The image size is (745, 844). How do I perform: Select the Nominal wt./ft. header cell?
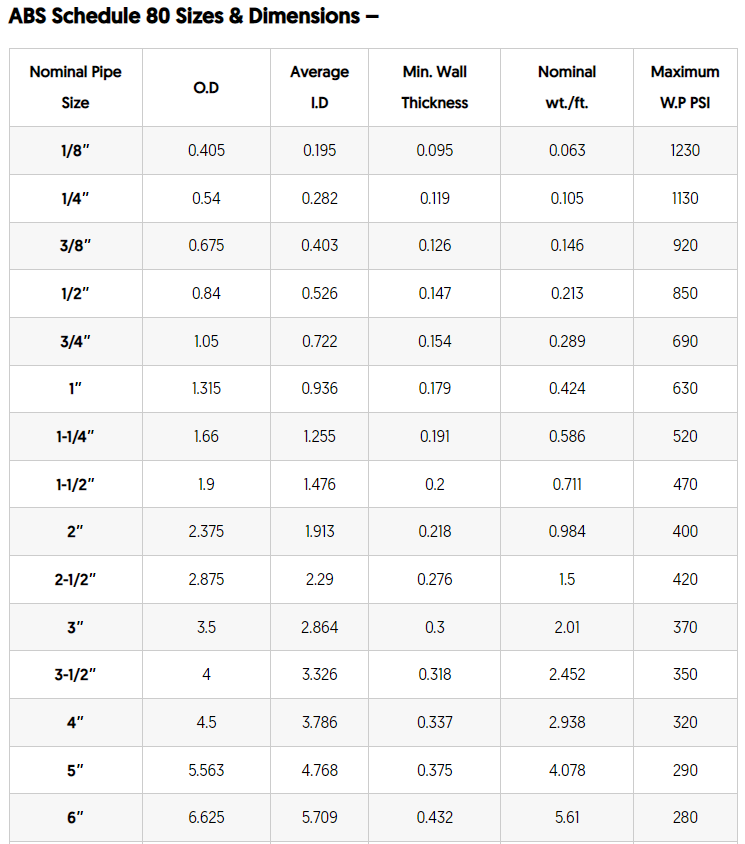[x=567, y=87]
